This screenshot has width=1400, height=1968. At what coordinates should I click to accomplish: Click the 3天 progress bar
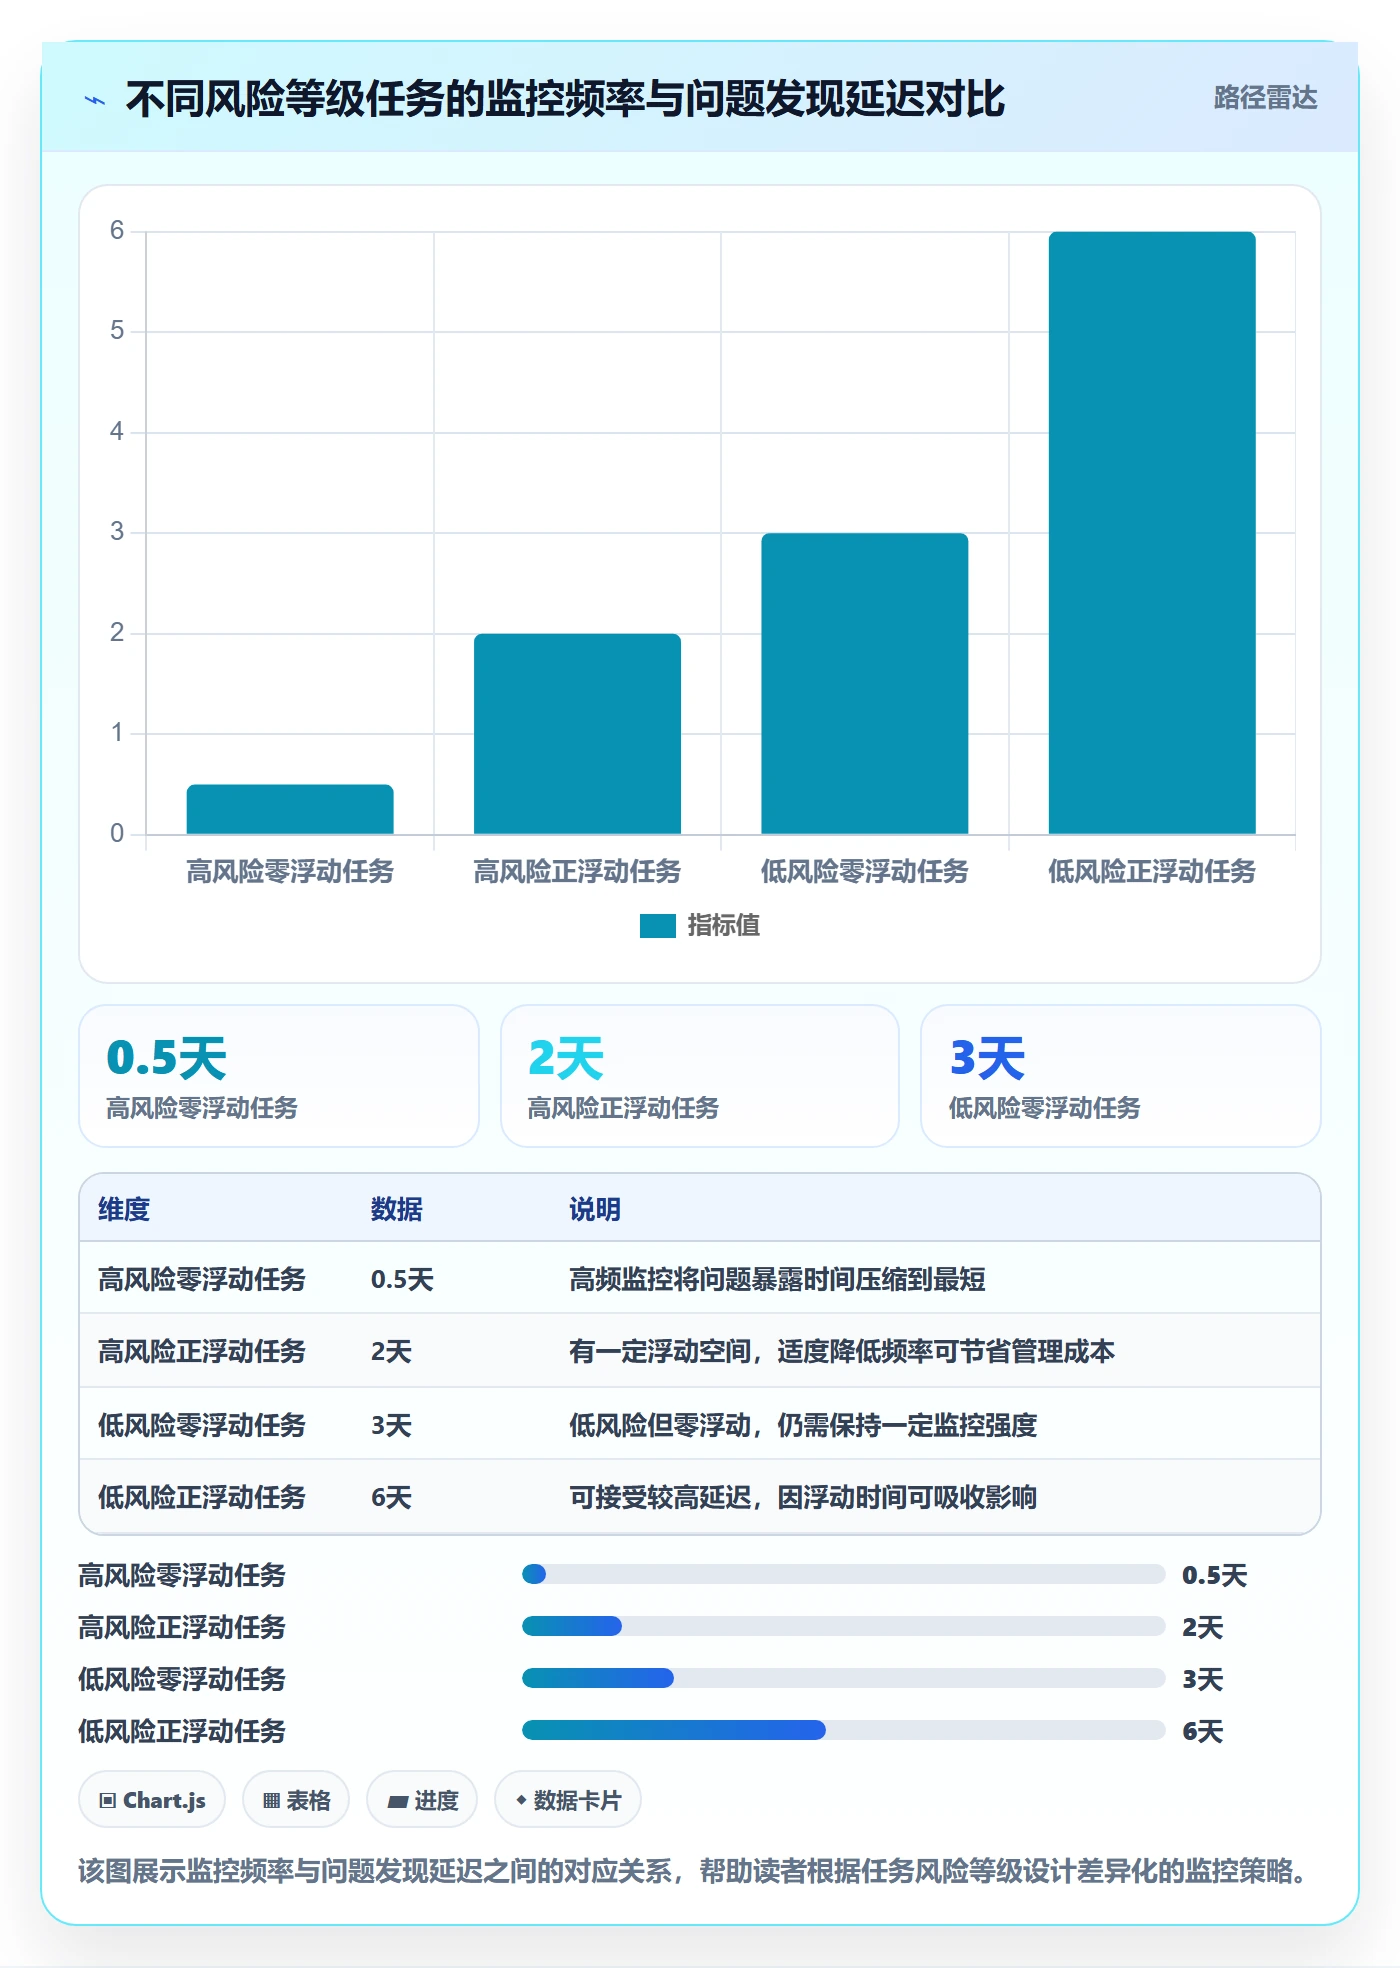click(x=843, y=1678)
